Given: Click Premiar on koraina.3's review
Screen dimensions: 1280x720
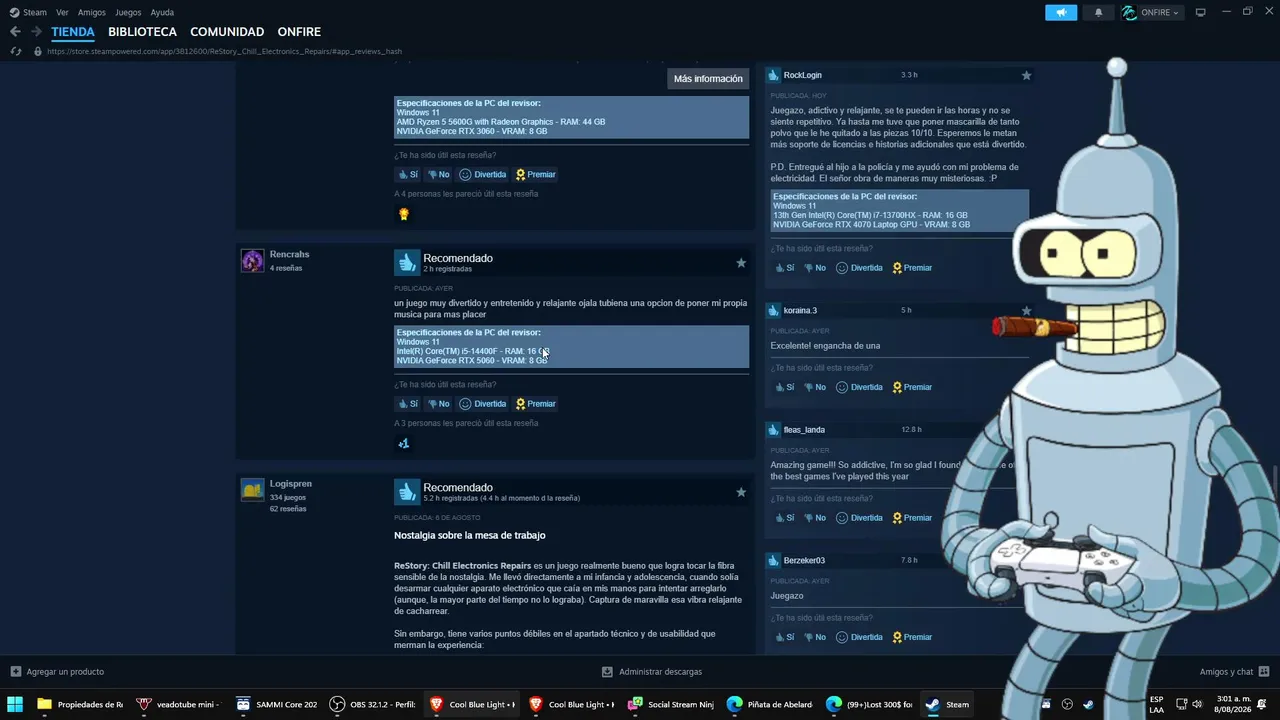Looking at the screenshot, I should (x=912, y=387).
